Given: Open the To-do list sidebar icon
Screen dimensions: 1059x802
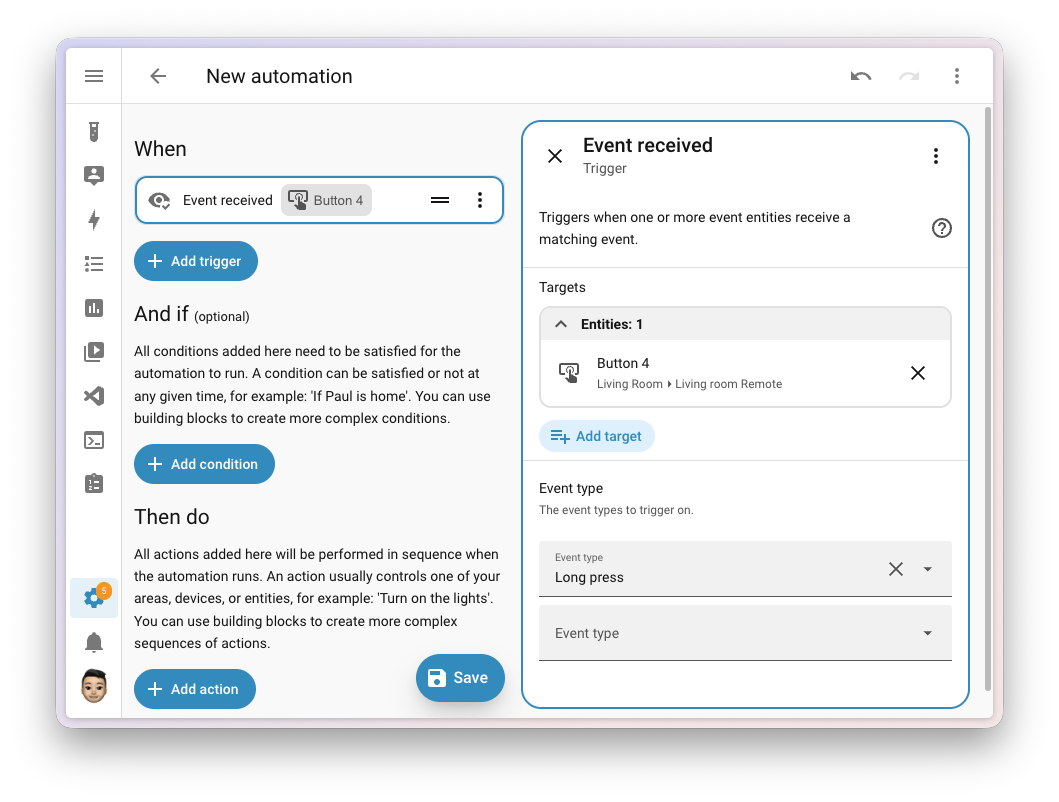Looking at the screenshot, I should click(94, 264).
